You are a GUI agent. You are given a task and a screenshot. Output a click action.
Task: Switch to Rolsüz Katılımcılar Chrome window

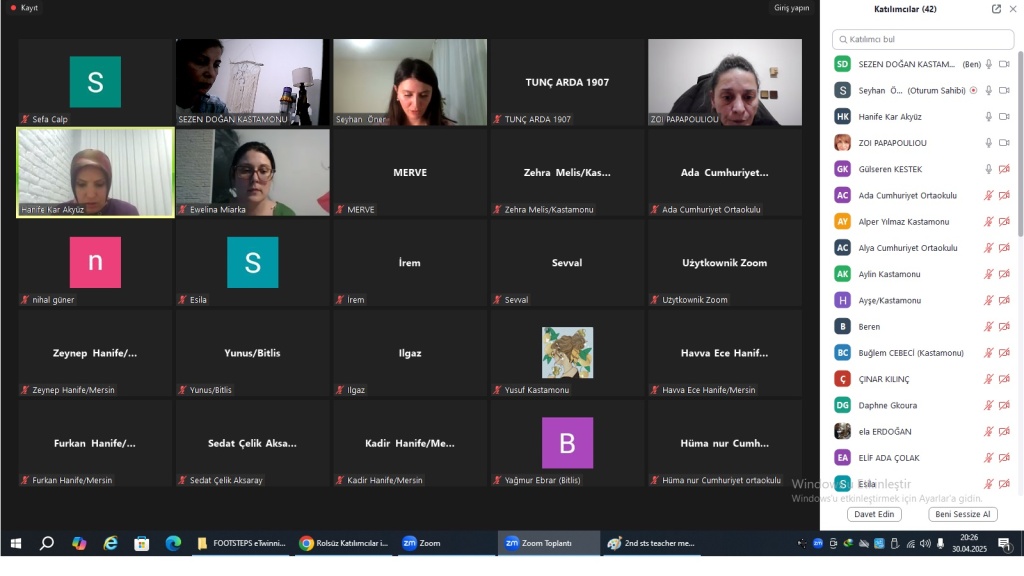[x=342, y=543]
